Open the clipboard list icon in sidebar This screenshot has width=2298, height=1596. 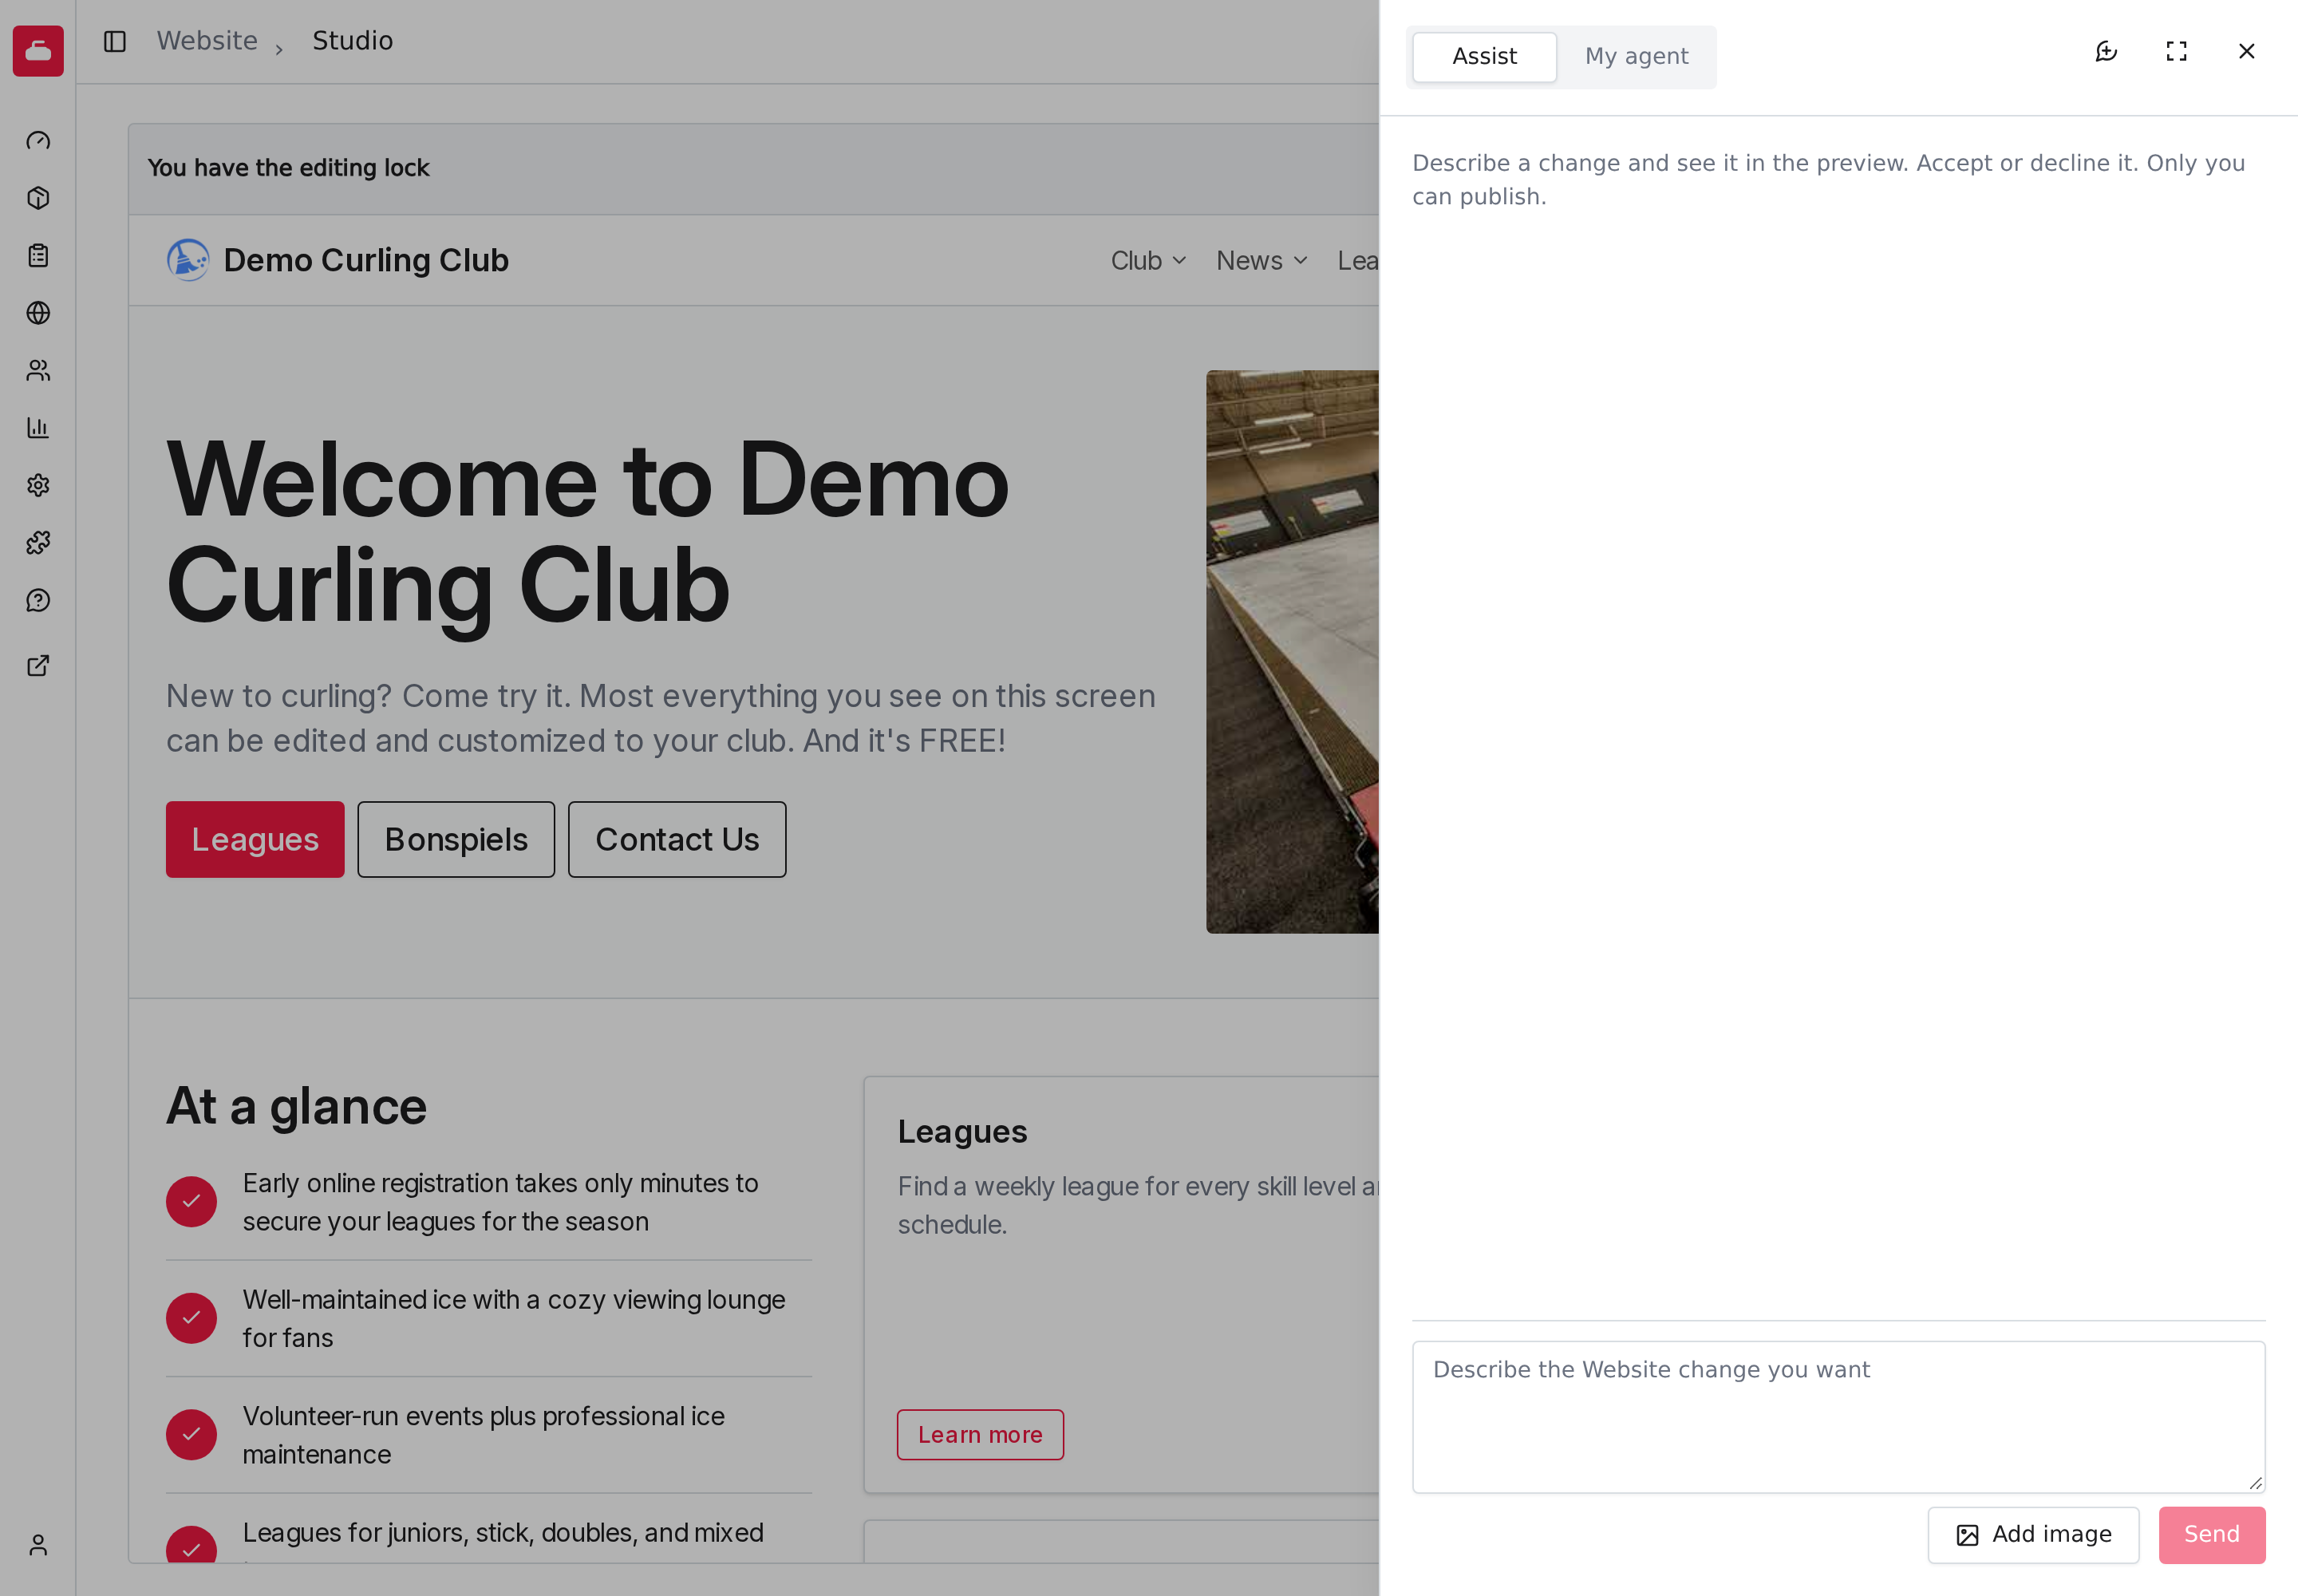tap(38, 256)
